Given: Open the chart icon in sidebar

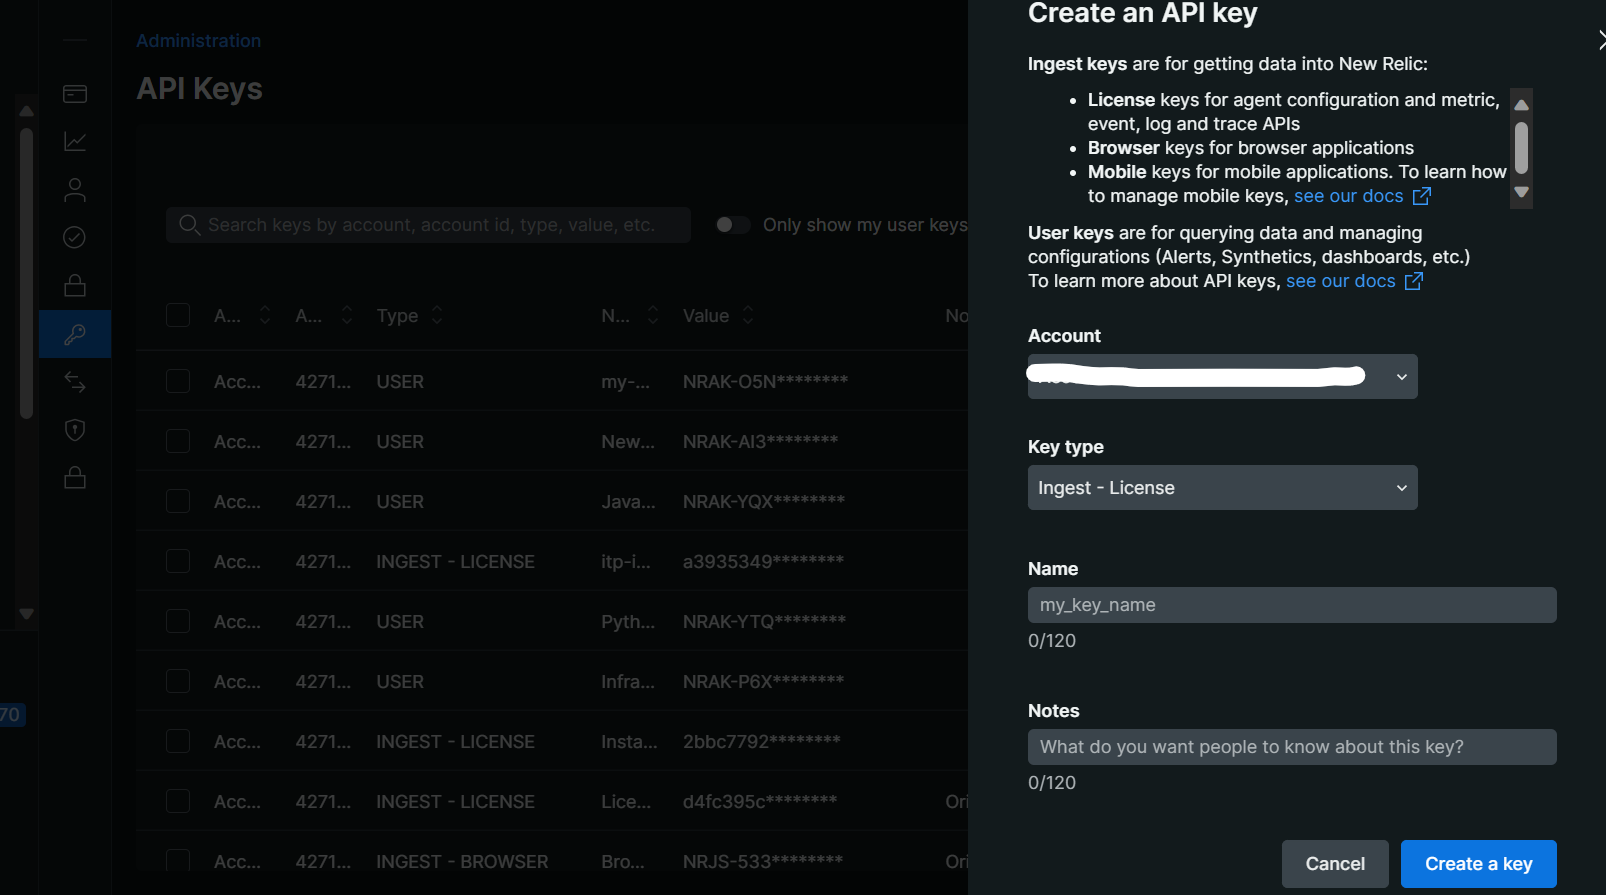Looking at the screenshot, I should coord(75,142).
